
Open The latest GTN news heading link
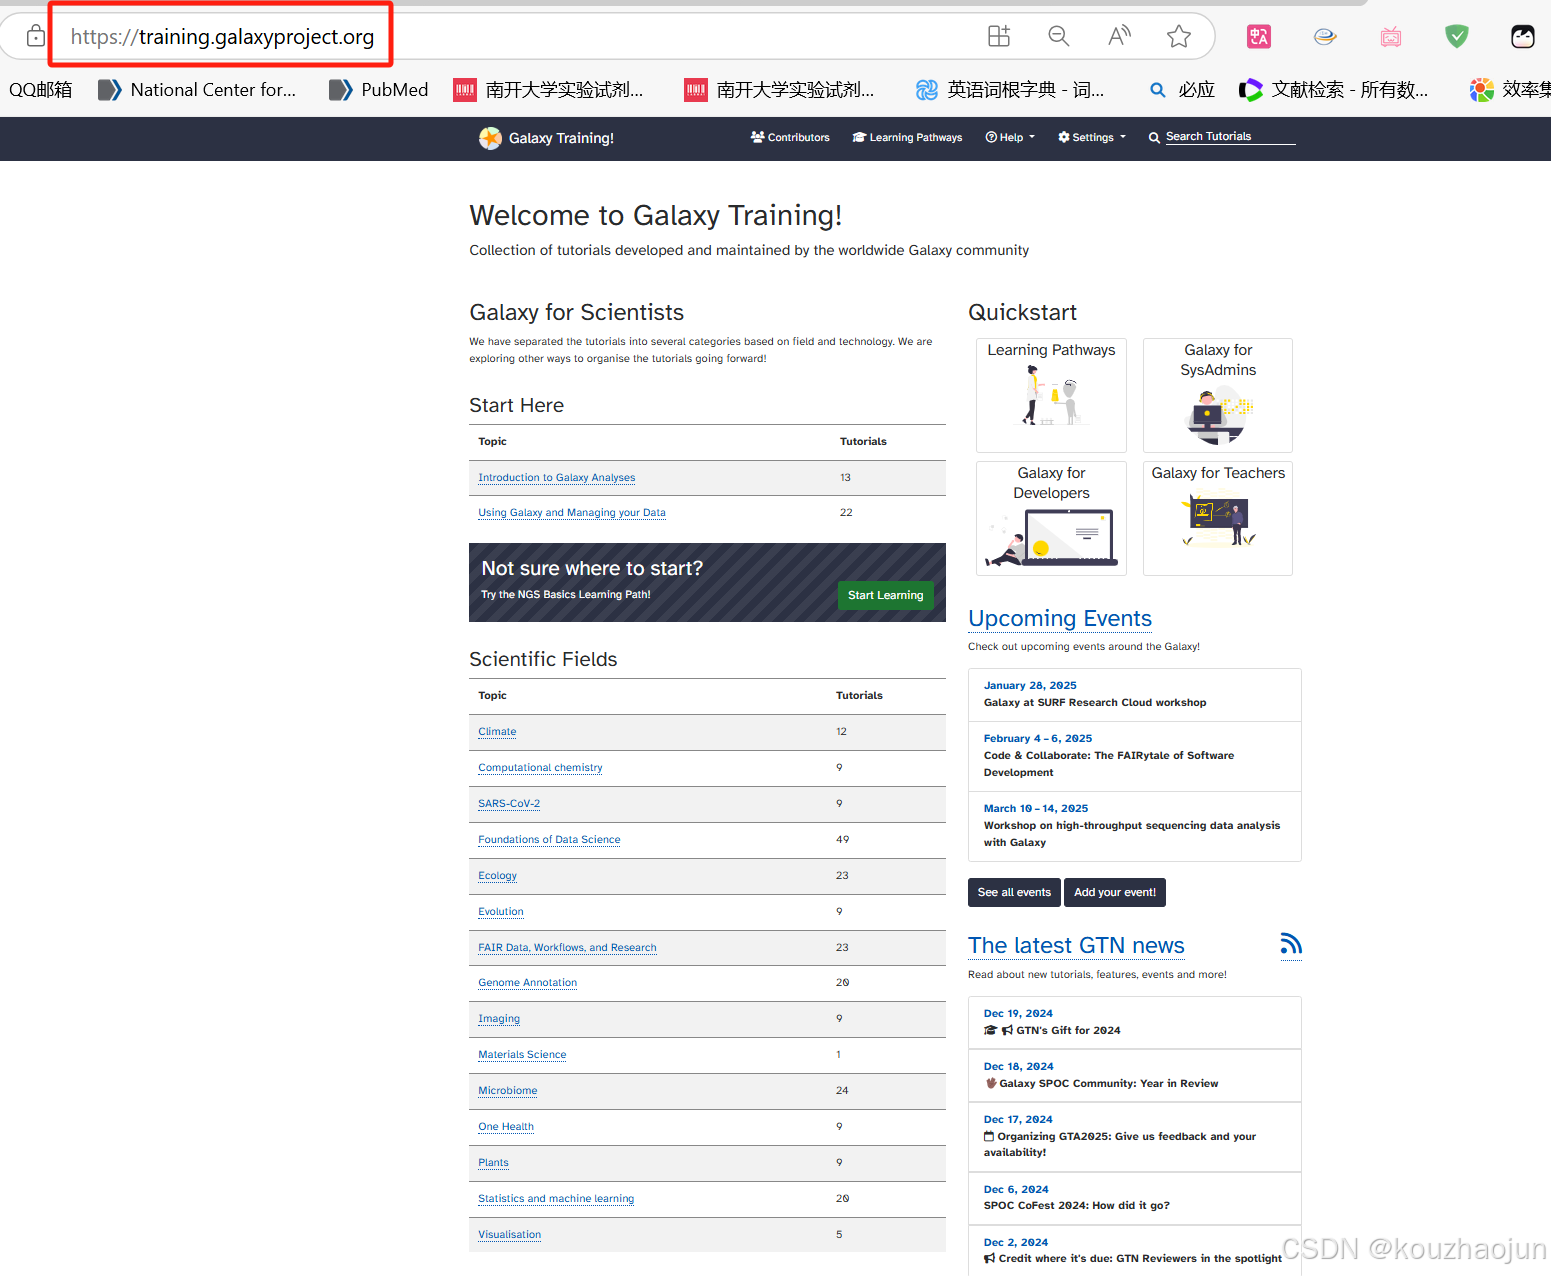point(1076,946)
